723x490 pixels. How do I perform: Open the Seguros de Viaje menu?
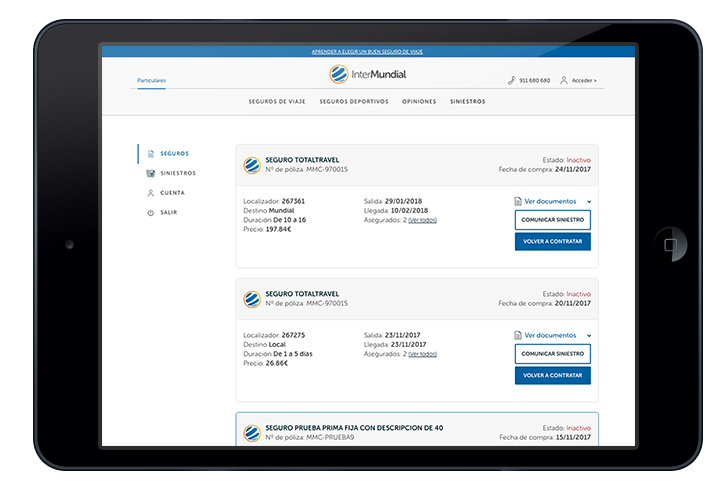click(x=277, y=101)
